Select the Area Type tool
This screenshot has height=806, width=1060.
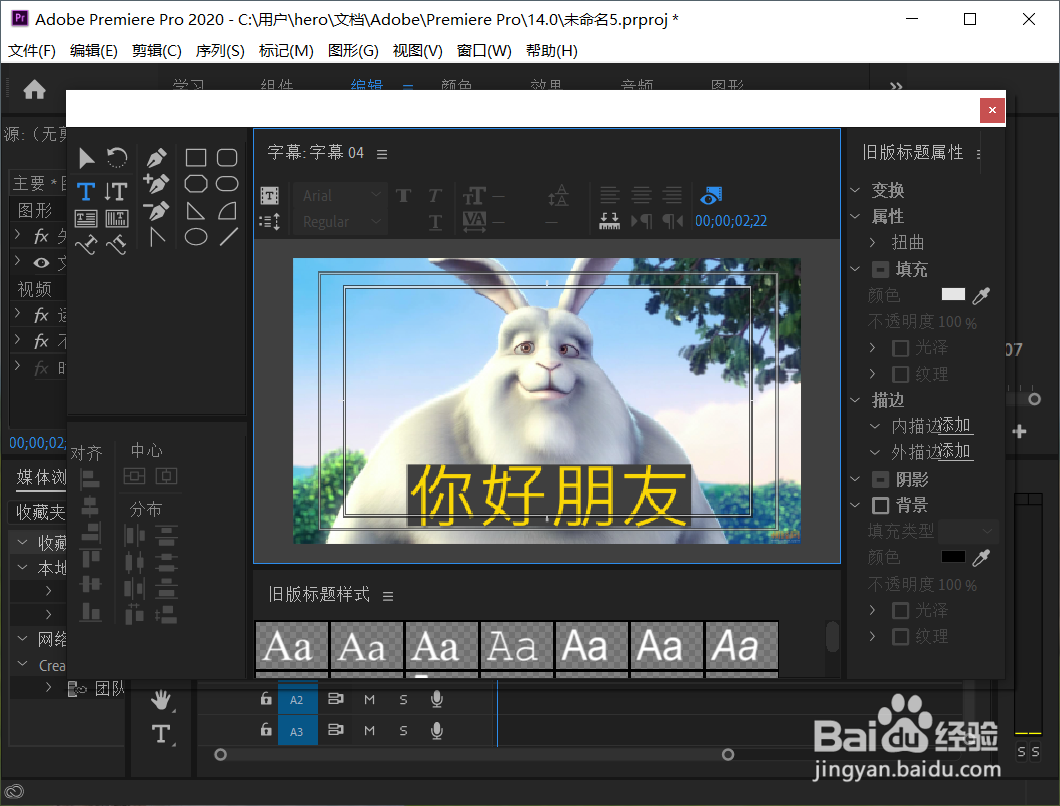tap(86, 218)
